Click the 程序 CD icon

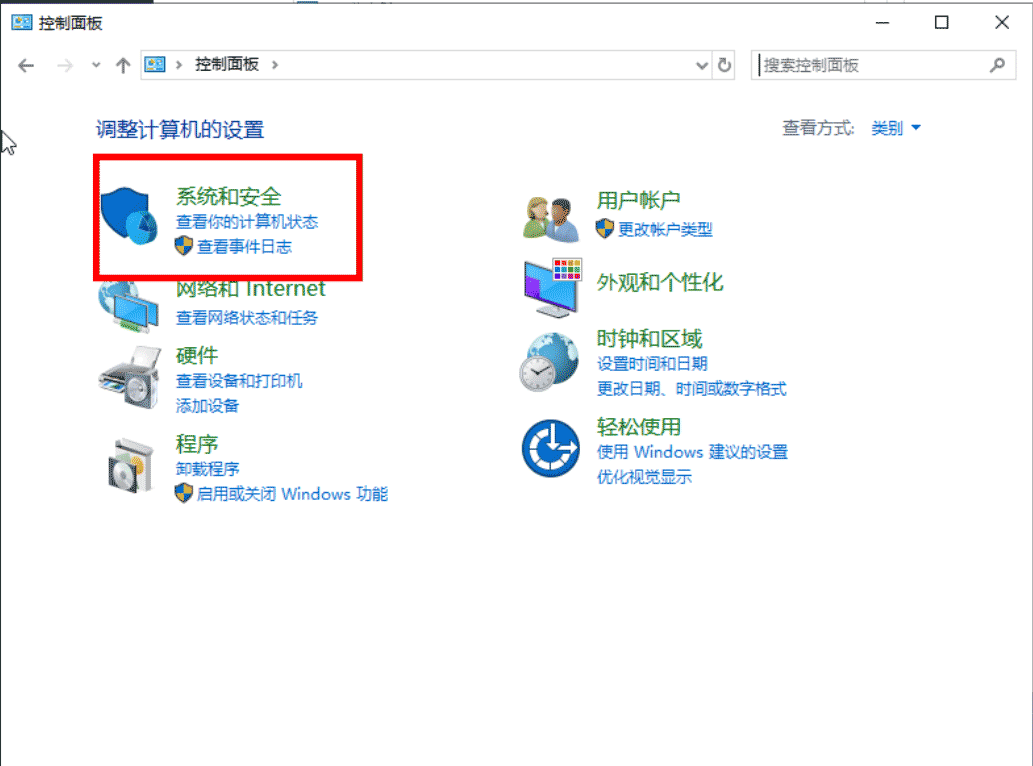tap(129, 463)
